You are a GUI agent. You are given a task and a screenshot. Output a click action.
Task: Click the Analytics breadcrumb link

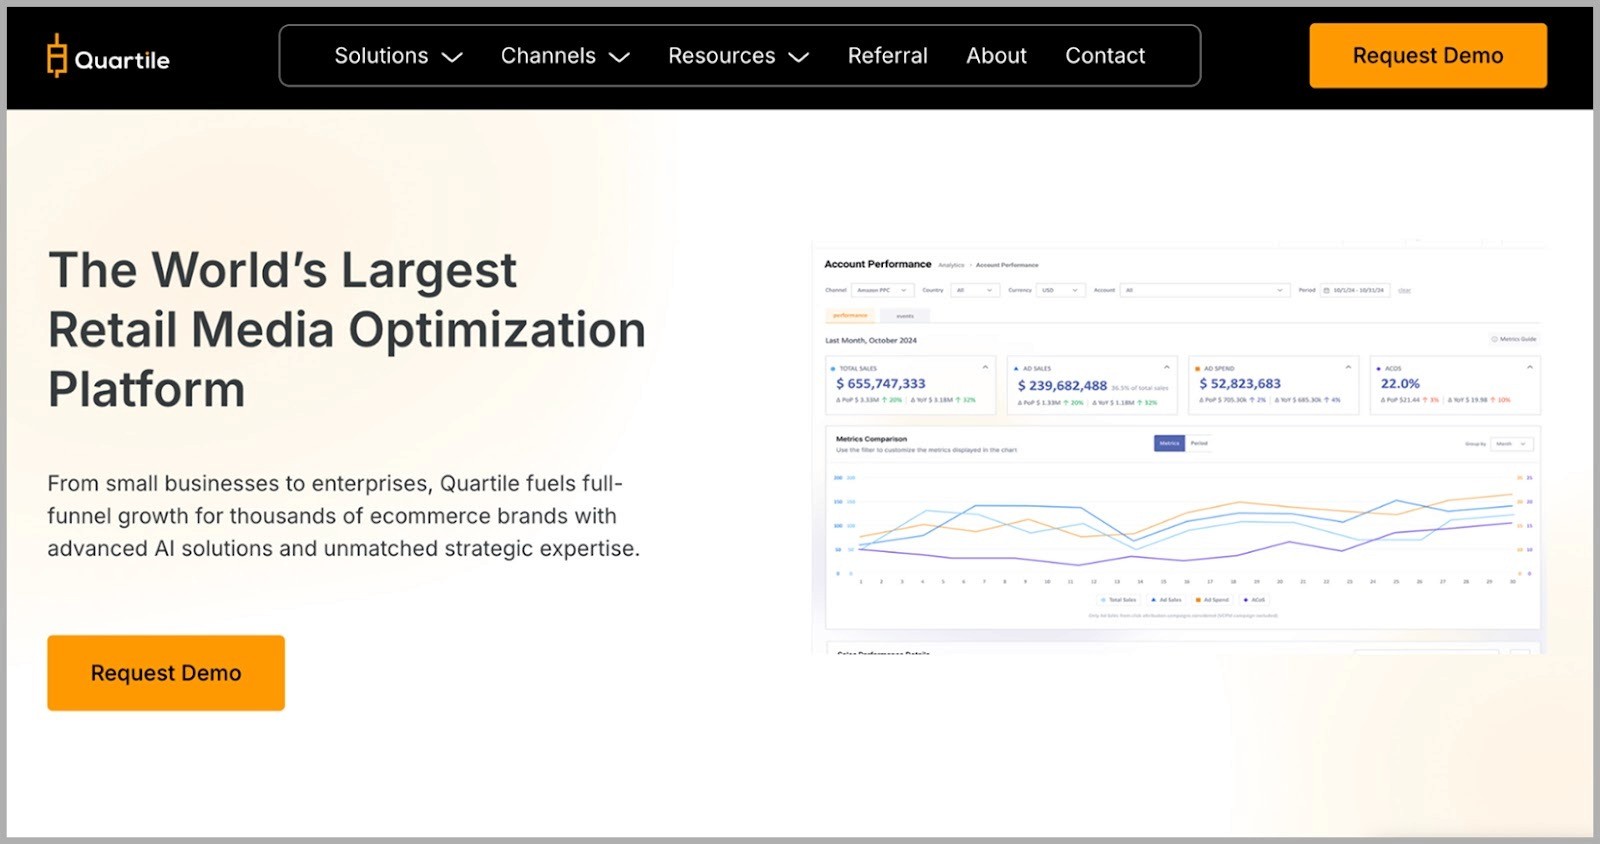951,265
